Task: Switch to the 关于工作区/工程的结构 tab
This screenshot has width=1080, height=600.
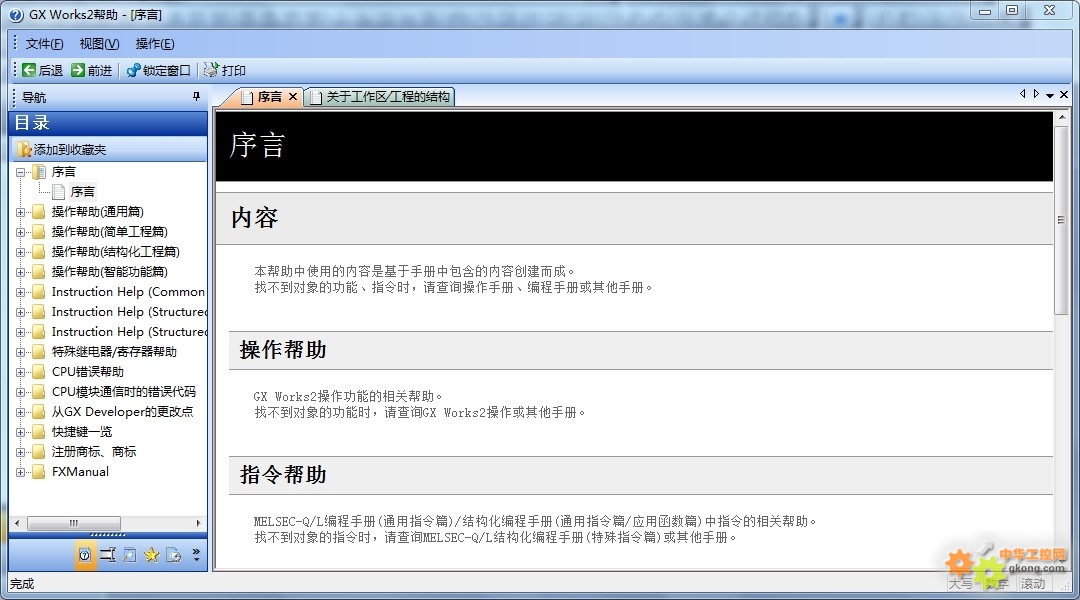Action: (380, 97)
